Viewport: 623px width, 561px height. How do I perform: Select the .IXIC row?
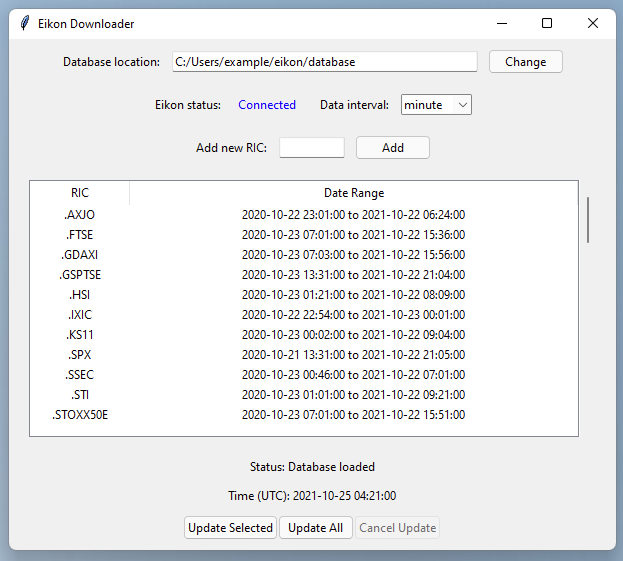[304, 315]
